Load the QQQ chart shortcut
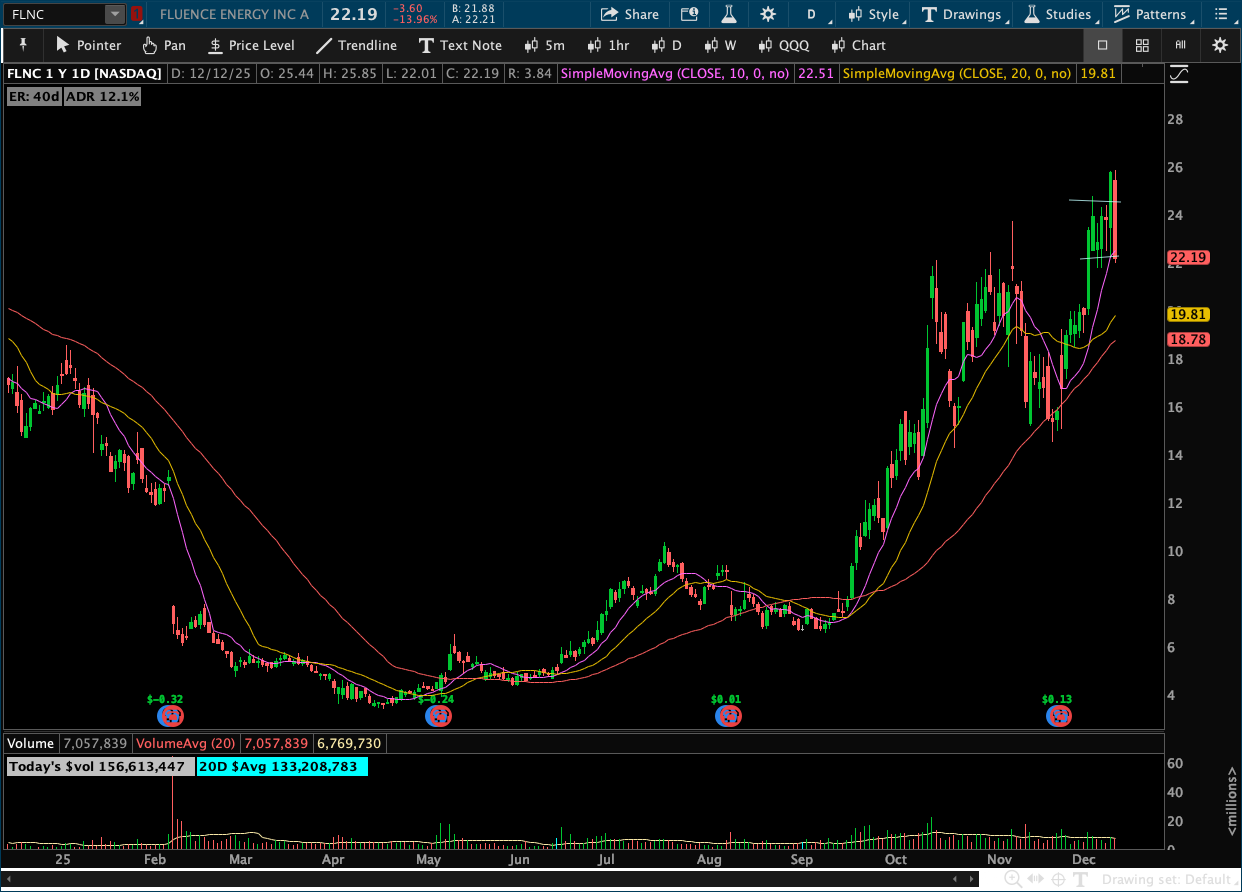Image resolution: width=1242 pixels, height=892 pixels. [x=783, y=45]
